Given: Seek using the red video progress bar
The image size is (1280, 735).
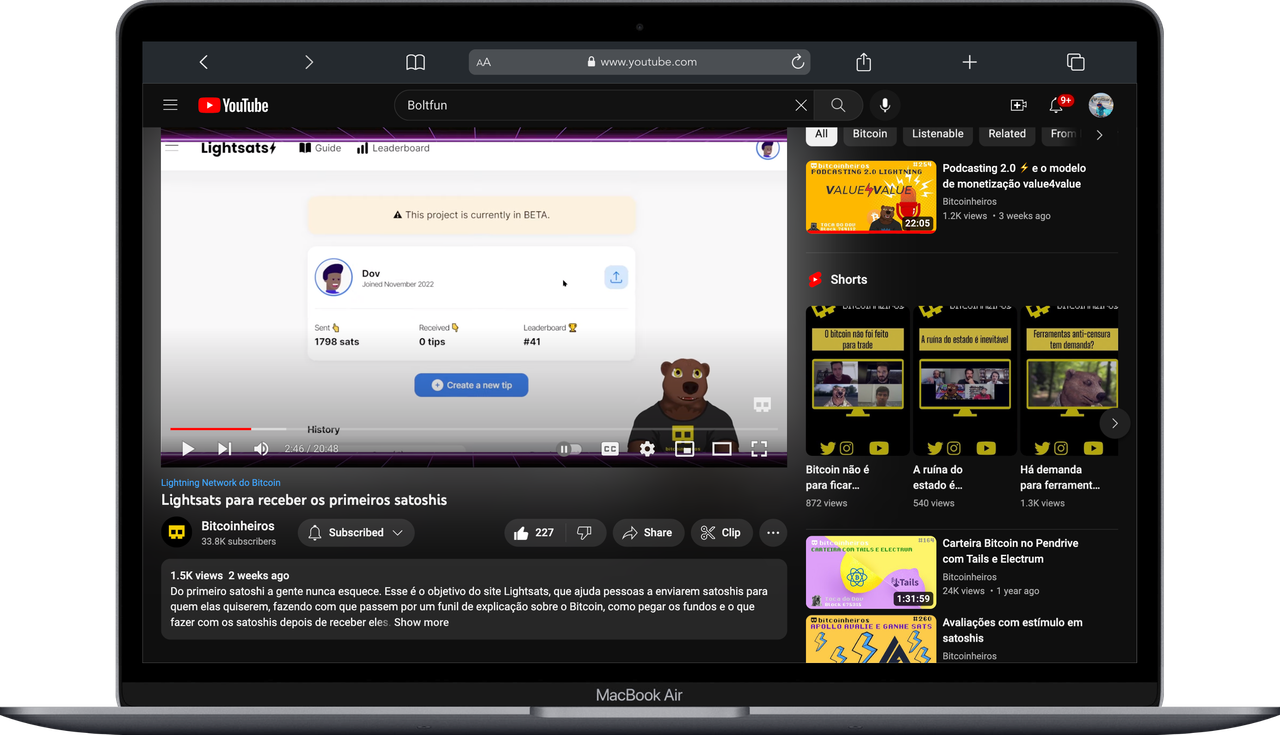Looking at the screenshot, I should click(x=474, y=429).
